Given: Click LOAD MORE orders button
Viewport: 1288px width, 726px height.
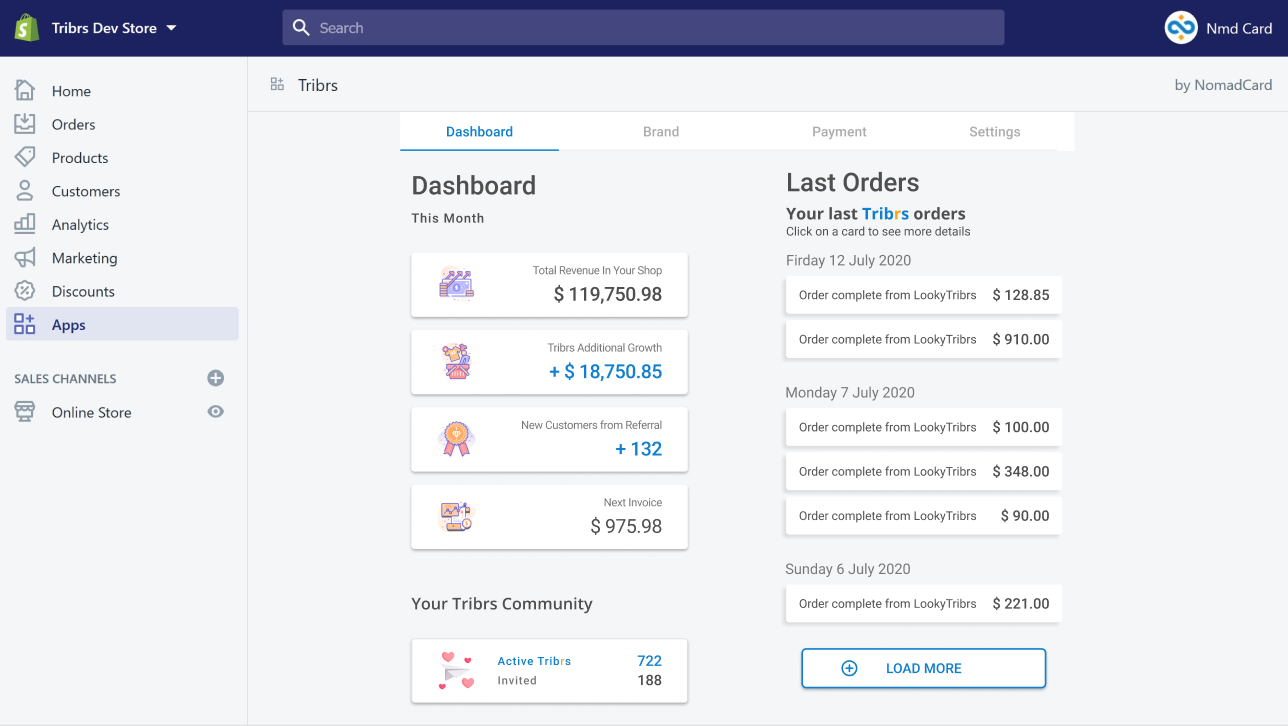Looking at the screenshot, I should pyautogui.click(x=923, y=668).
